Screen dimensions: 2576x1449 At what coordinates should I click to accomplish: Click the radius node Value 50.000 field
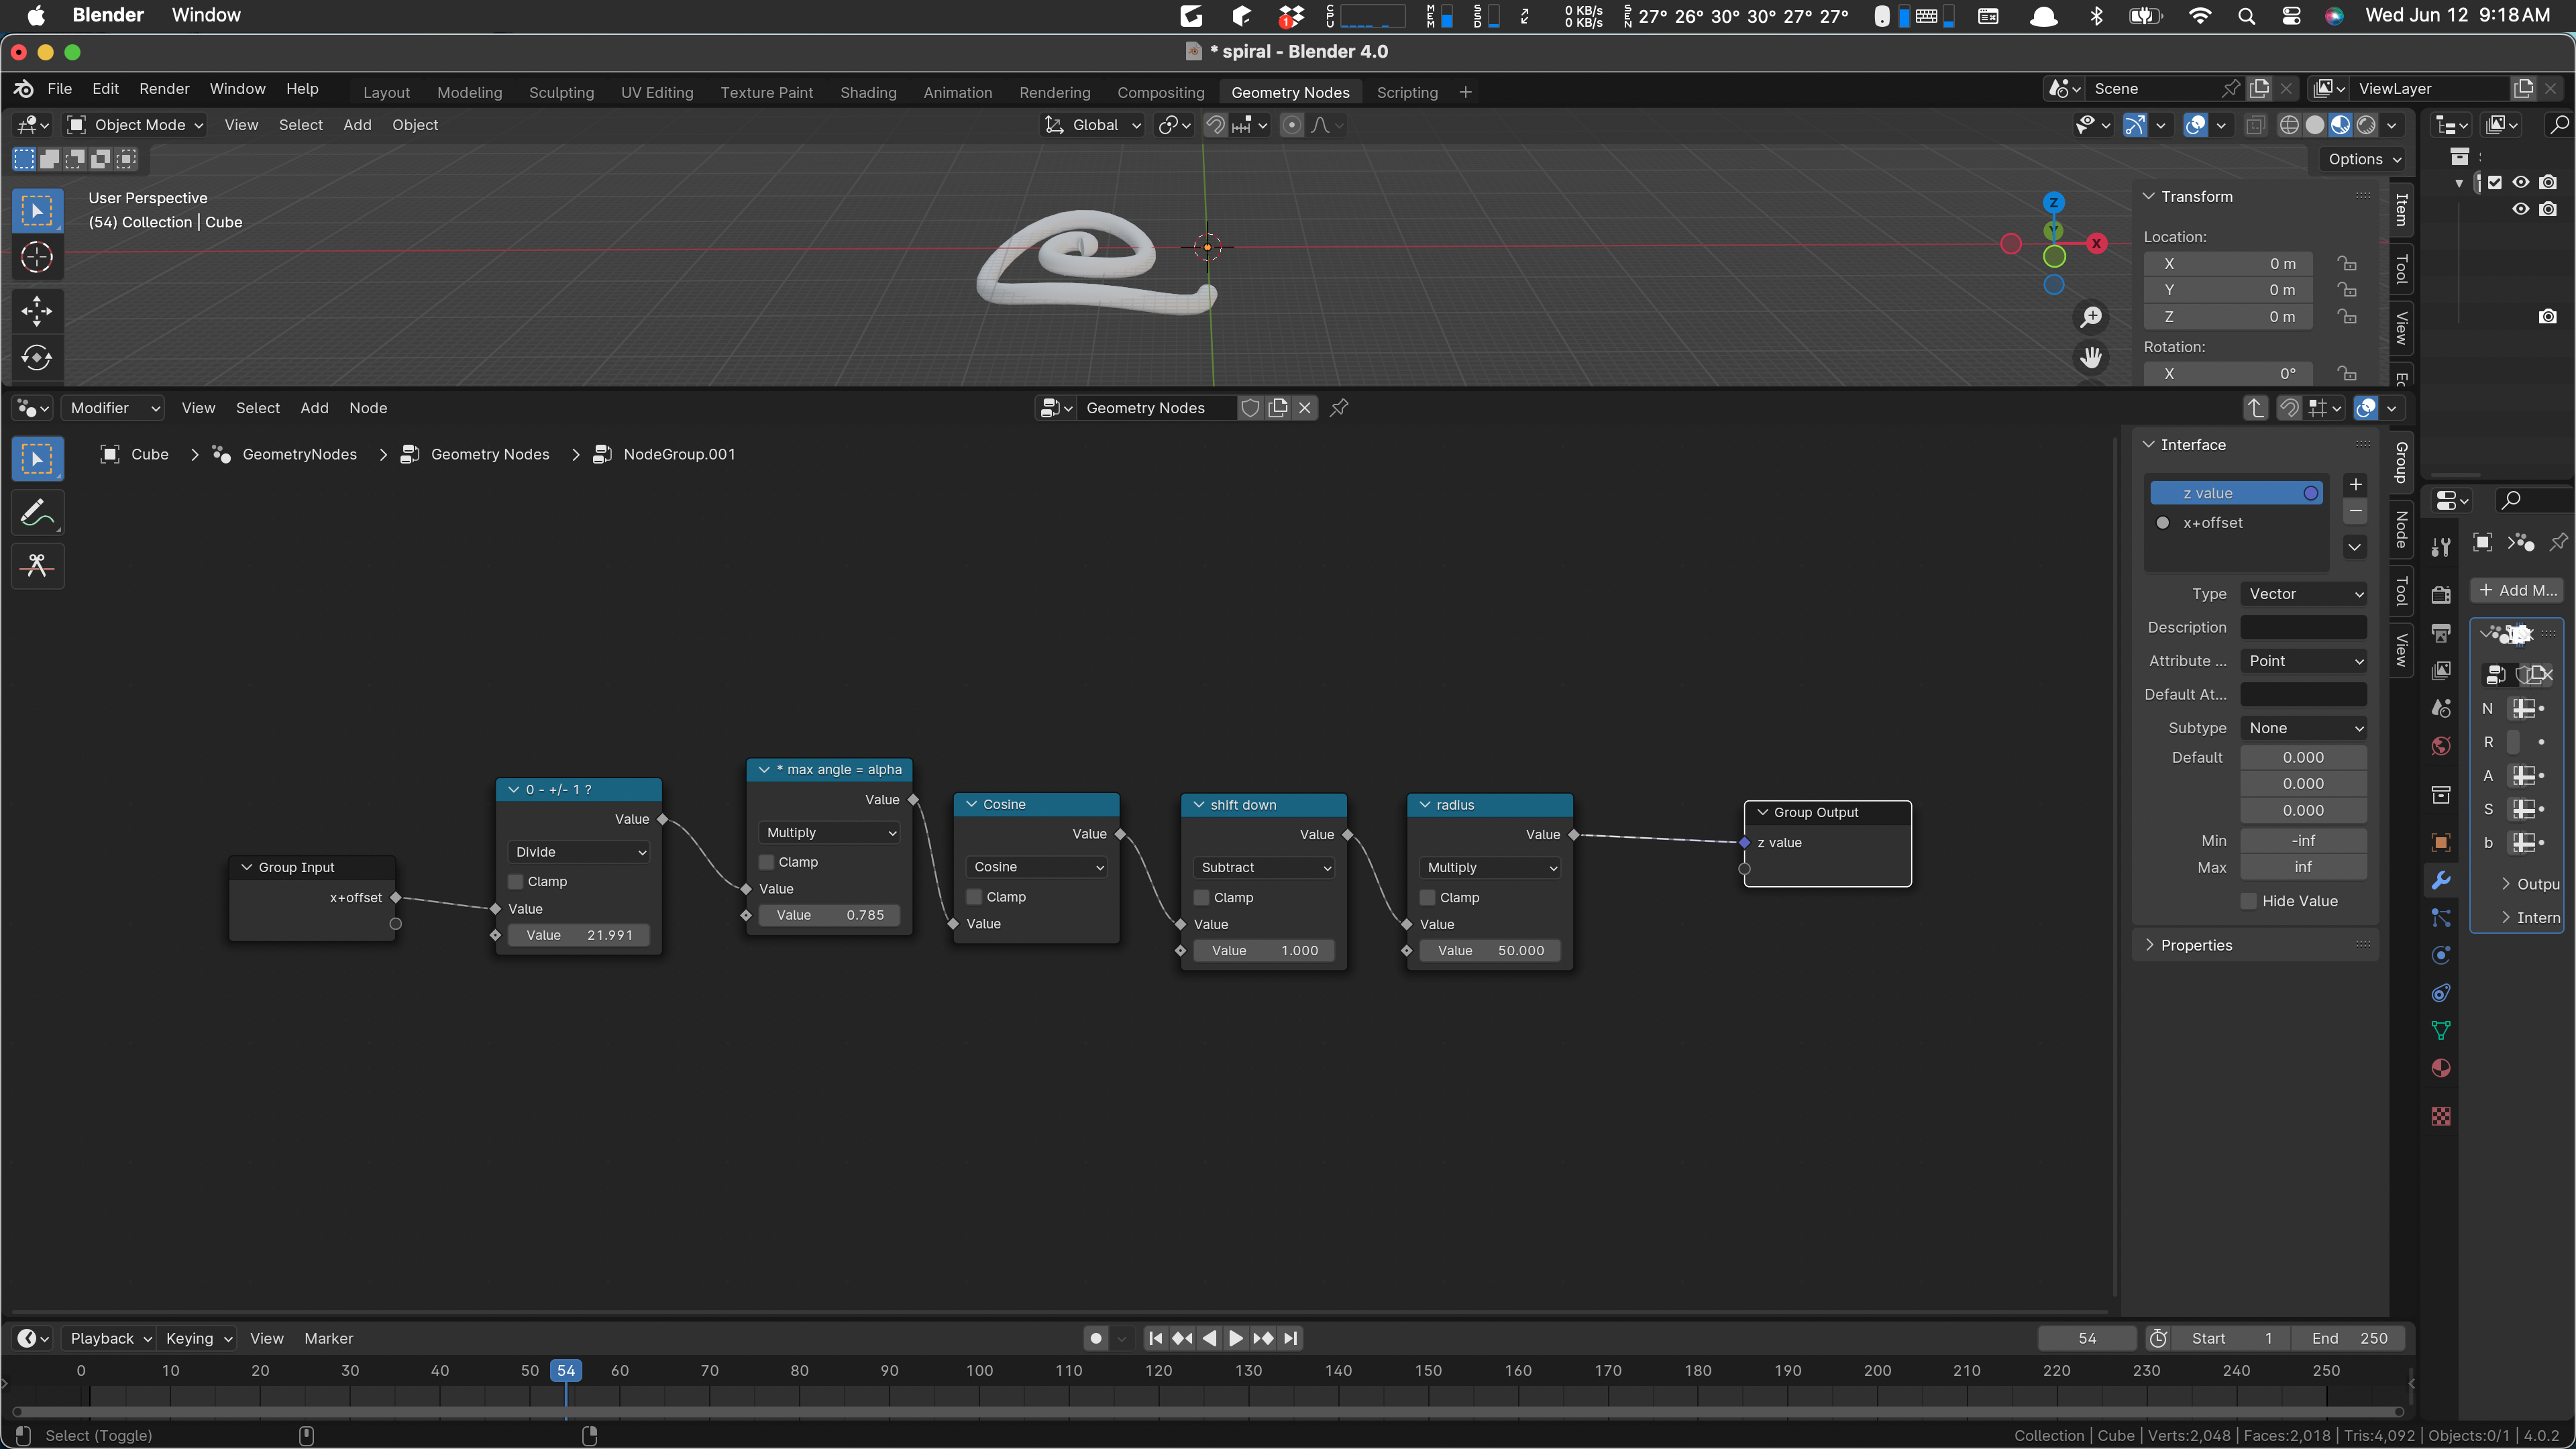[1490, 951]
